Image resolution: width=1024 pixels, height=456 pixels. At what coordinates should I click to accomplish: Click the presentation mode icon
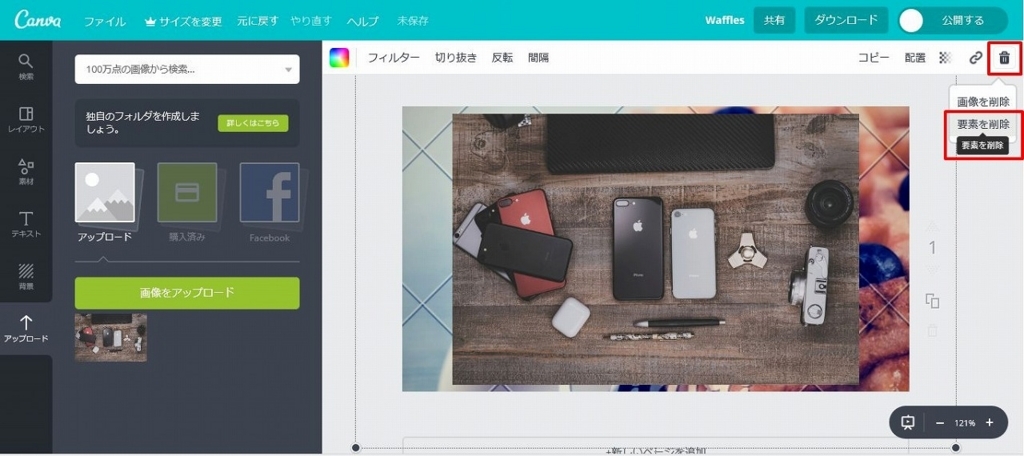[908, 423]
